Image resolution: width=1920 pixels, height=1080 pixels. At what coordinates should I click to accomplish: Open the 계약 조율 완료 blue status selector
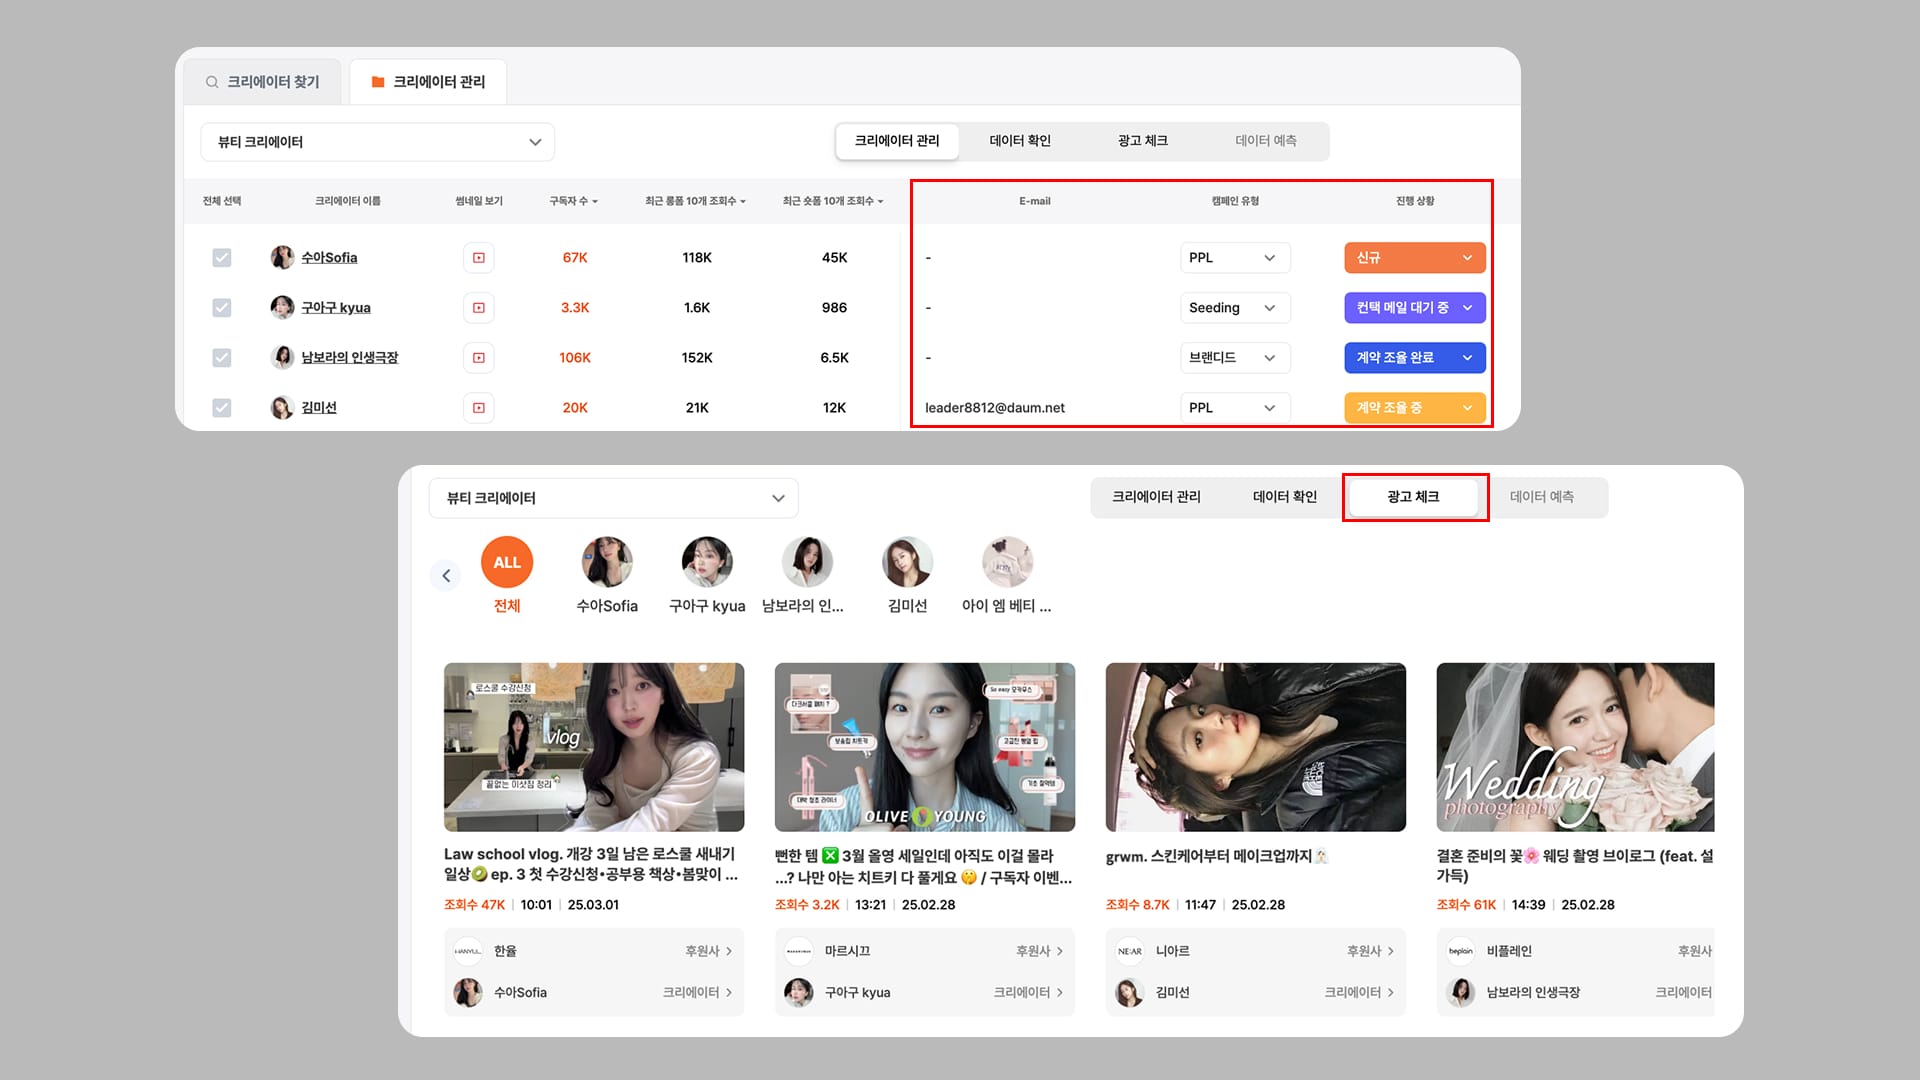tap(1414, 358)
